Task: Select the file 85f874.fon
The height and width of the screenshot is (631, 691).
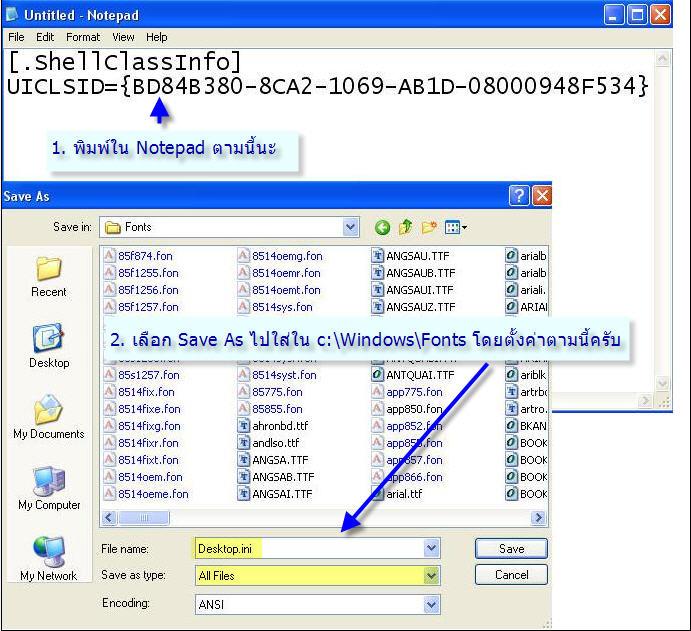Action: pyautogui.click(x=138, y=256)
